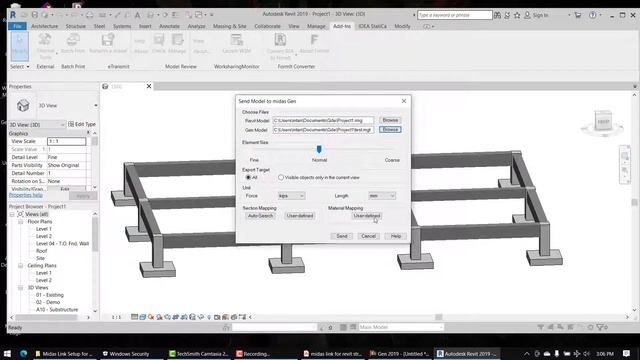This screenshot has width=640, height=360.
Task: Click the Save icon in quick access toolbar
Action: pyautogui.click(x=35, y=15)
